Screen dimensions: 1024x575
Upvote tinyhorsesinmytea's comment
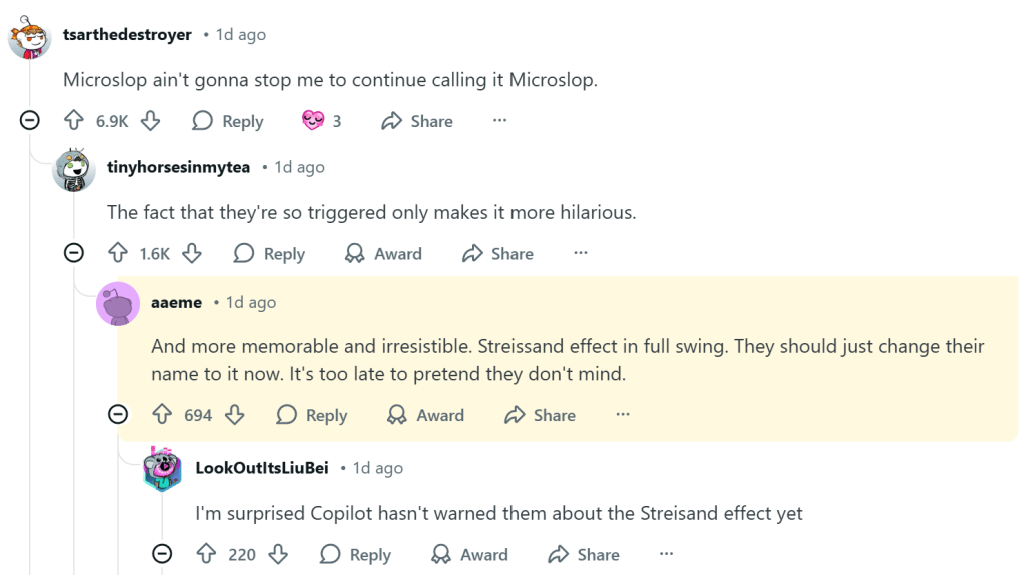pyautogui.click(x=117, y=254)
